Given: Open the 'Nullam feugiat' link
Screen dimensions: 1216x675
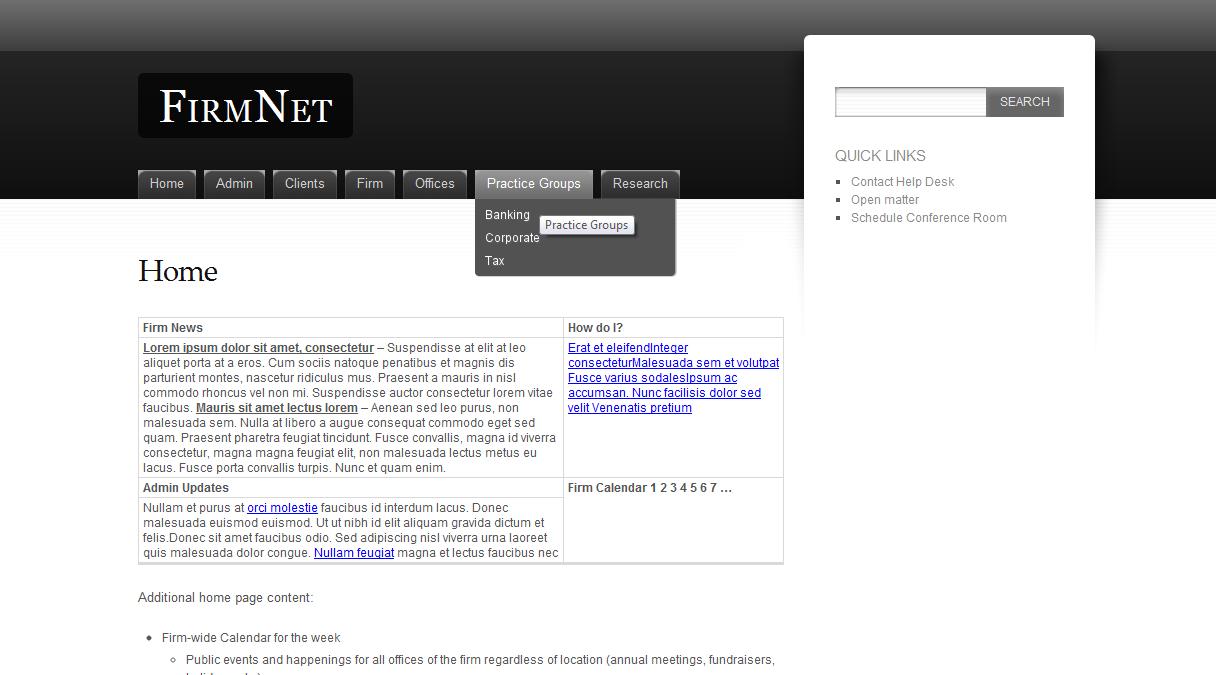Looking at the screenshot, I should (354, 553).
